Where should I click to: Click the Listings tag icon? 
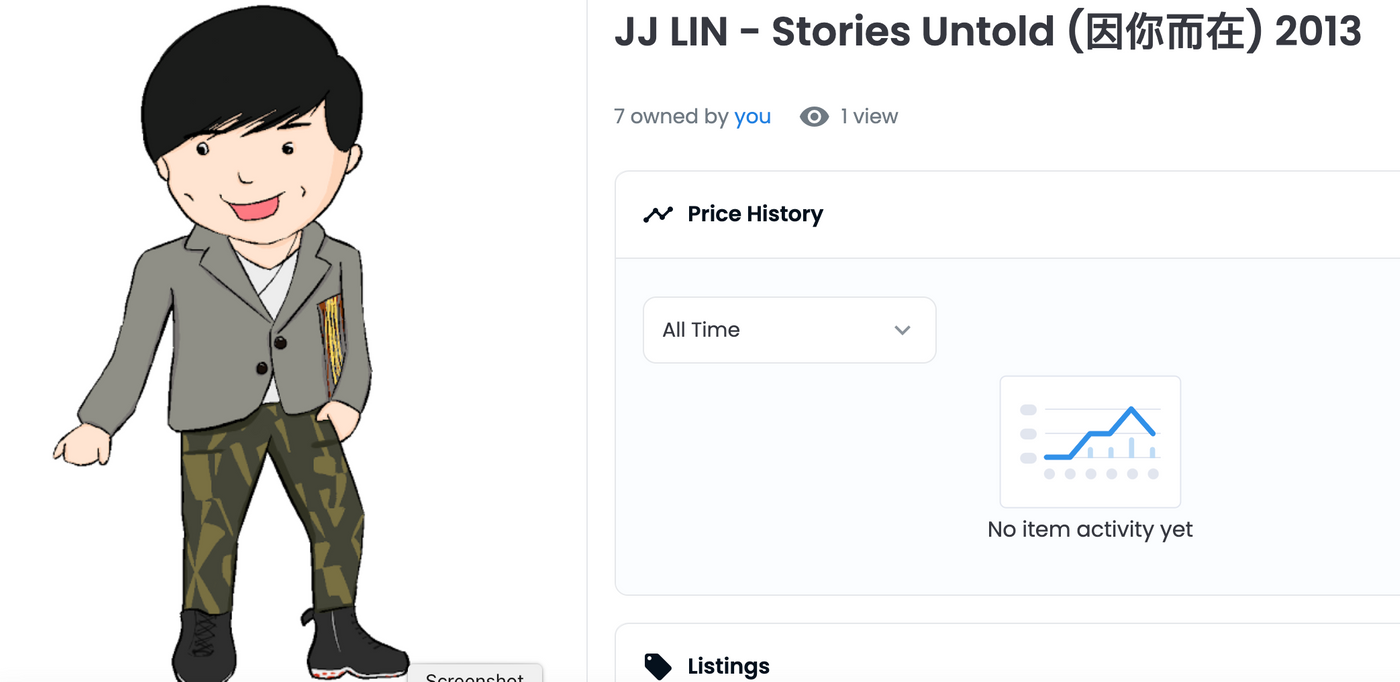(x=658, y=666)
